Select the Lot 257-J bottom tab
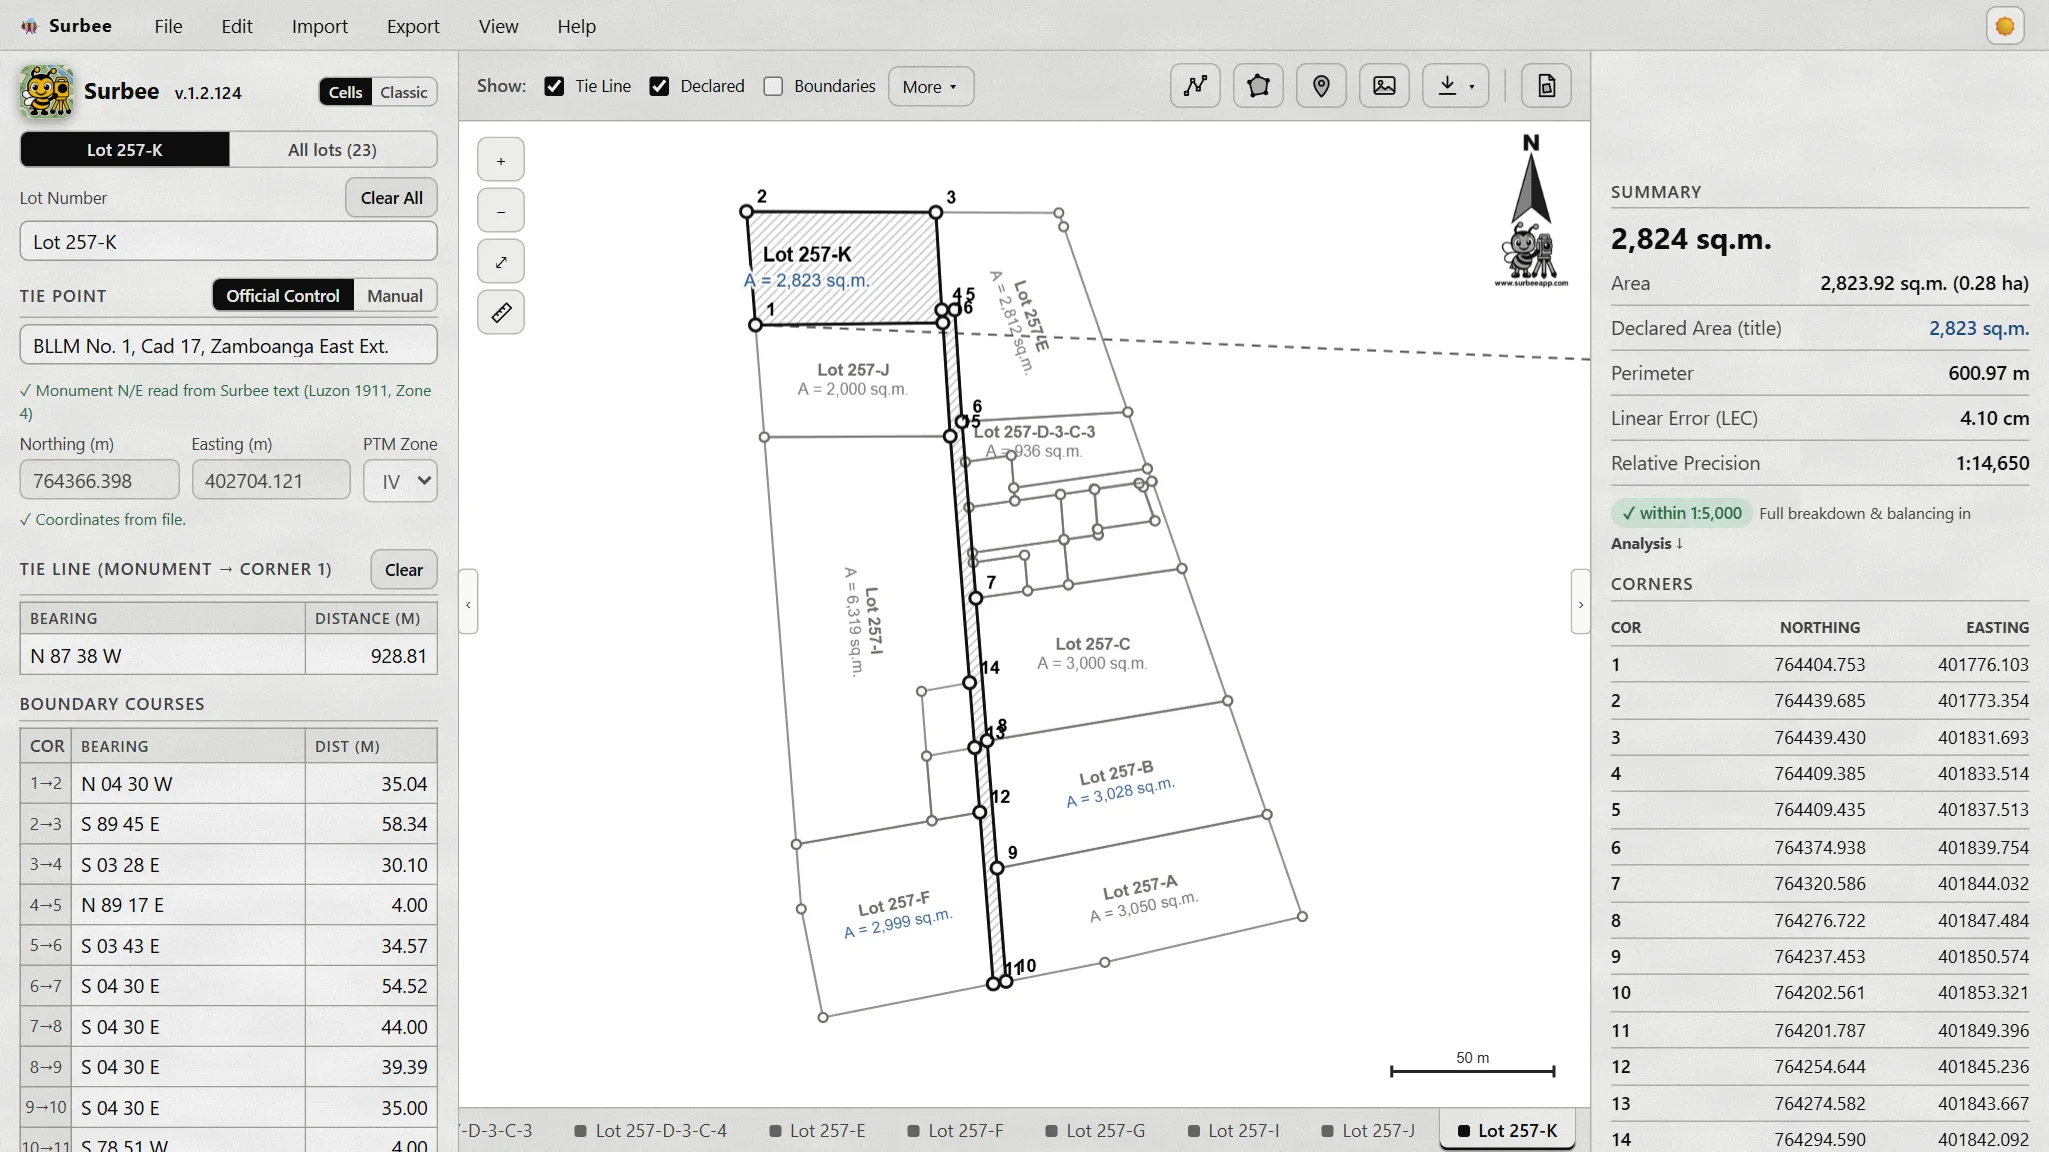Viewport: 2049px width, 1152px height. click(x=1368, y=1131)
